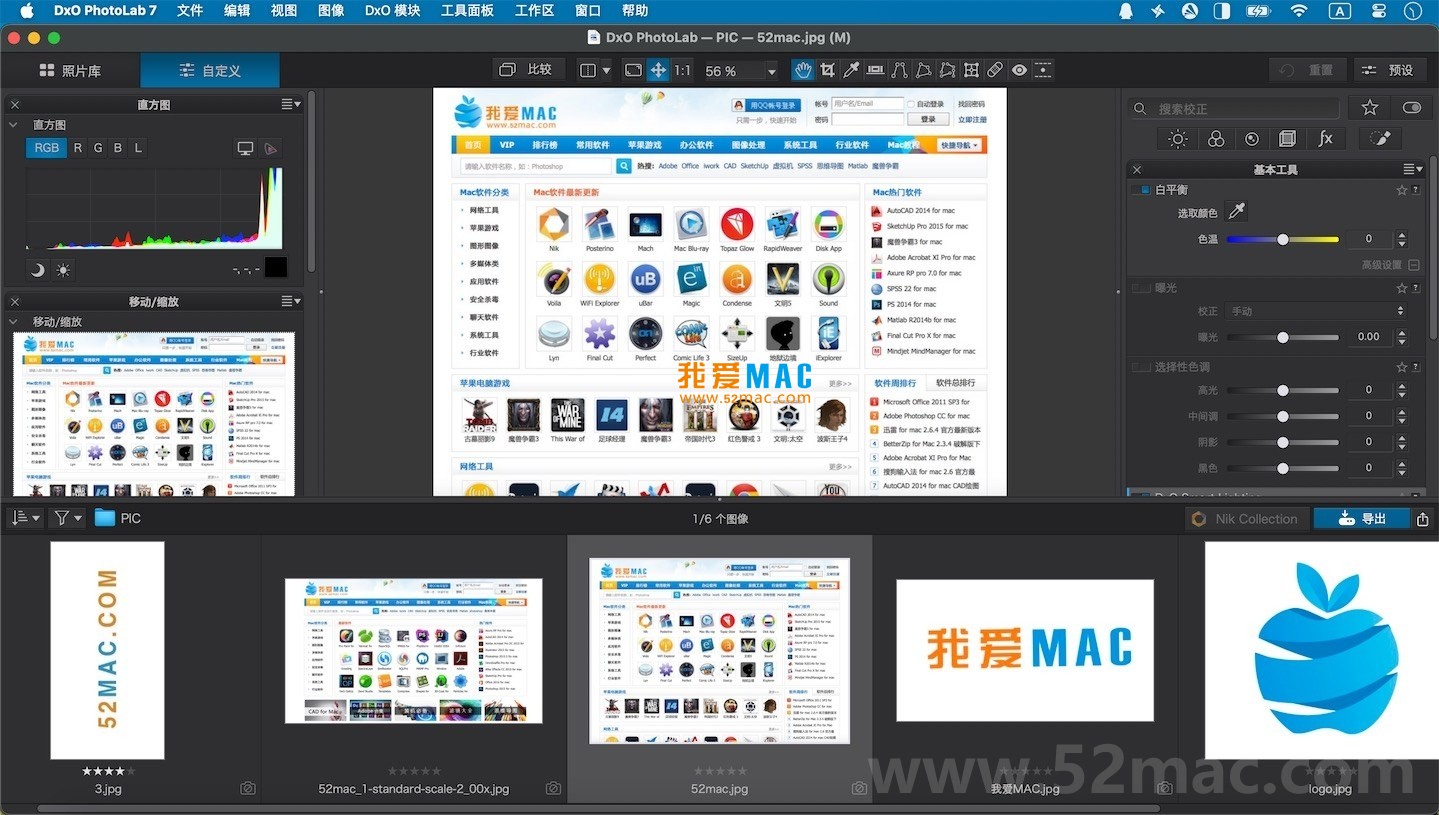Click the 重置 reset button
Viewport: 1439px width, 815px height.
coord(1308,70)
